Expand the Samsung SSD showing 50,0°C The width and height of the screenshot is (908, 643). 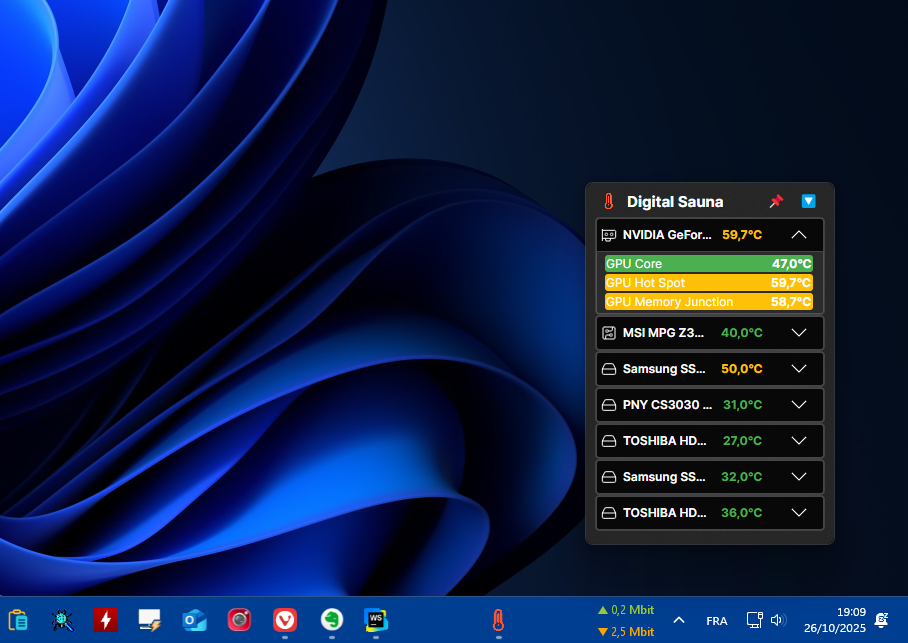(798, 369)
